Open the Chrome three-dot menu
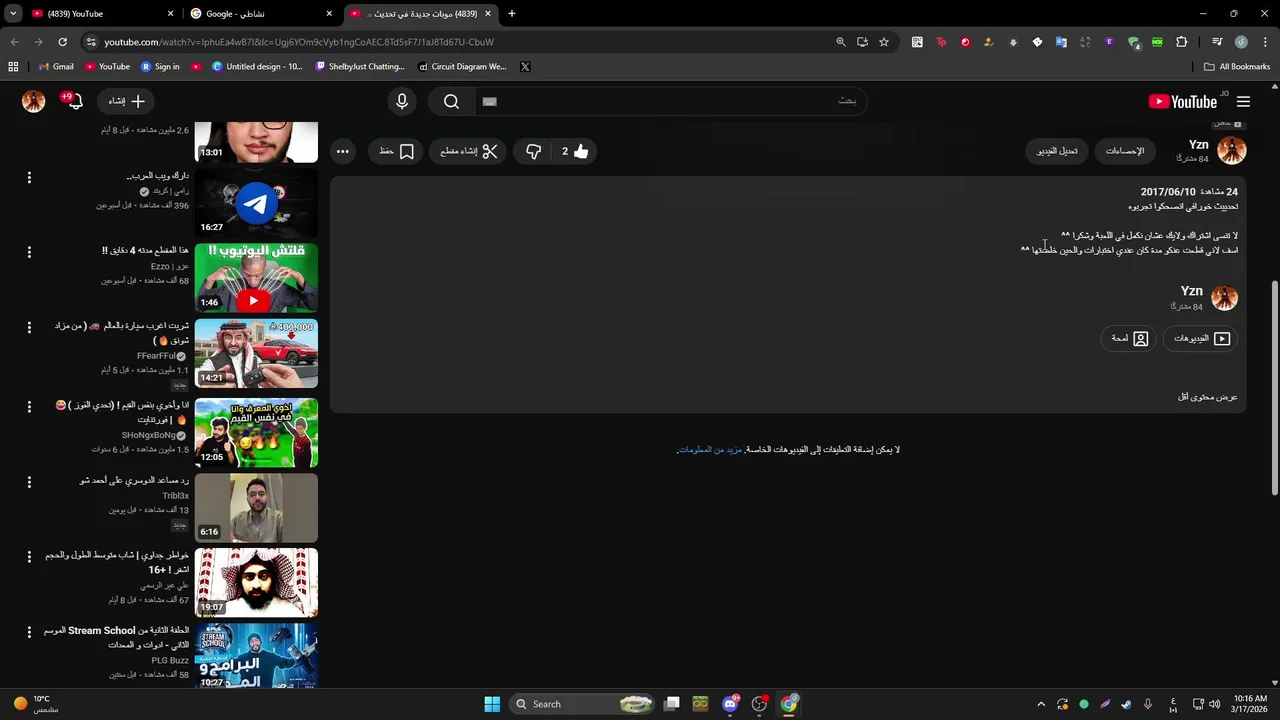 coord(1264,42)
